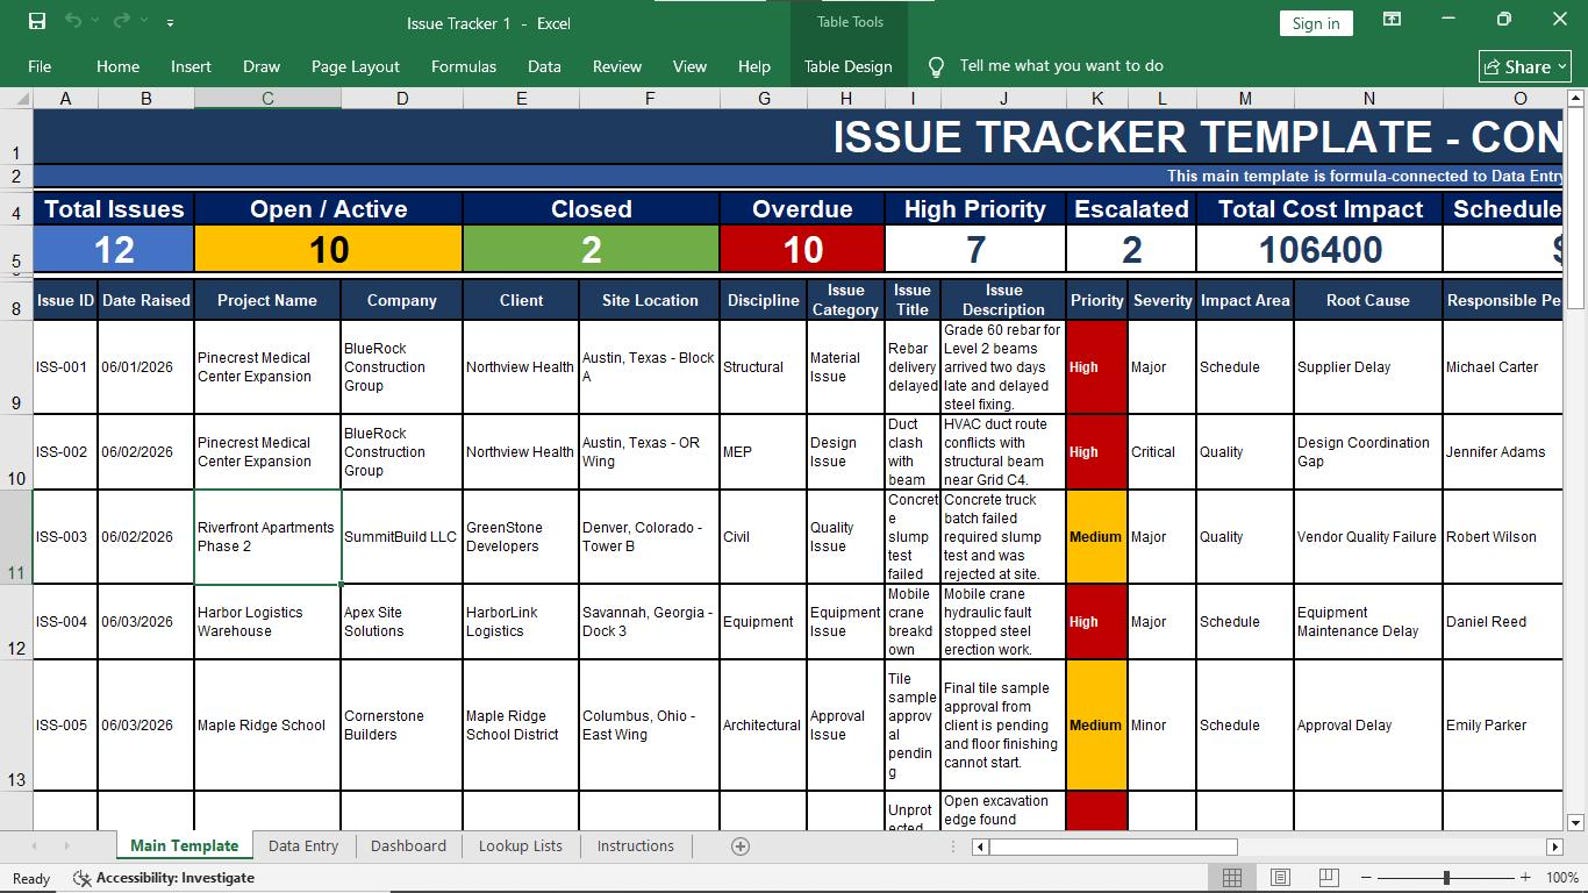Open the Formulas ribbon tab

pos(463,66)
